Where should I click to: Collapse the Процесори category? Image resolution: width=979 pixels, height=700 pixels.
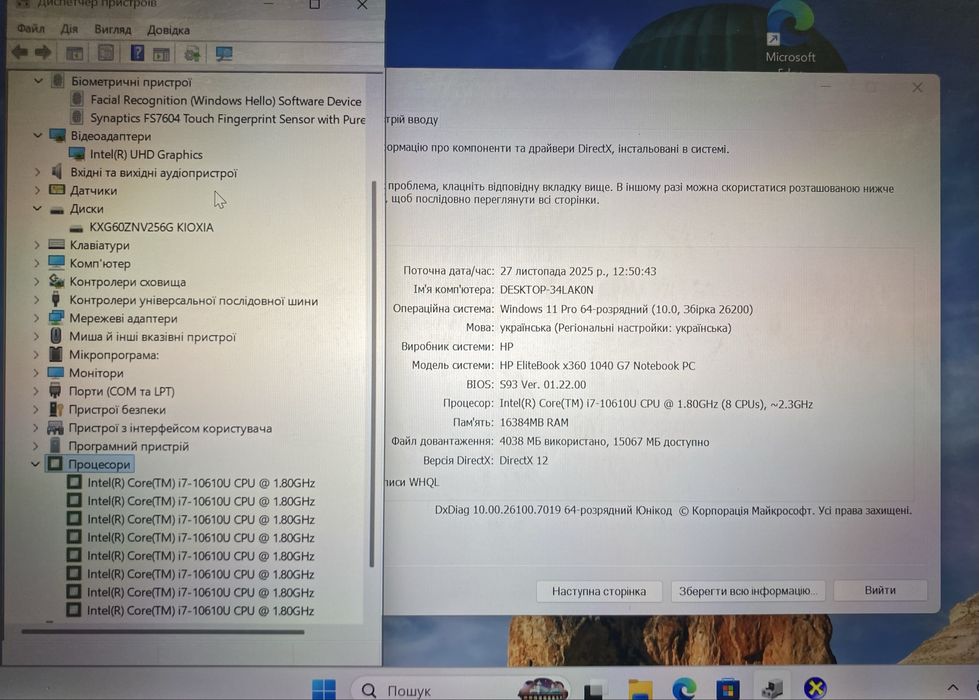click(36, 464)
